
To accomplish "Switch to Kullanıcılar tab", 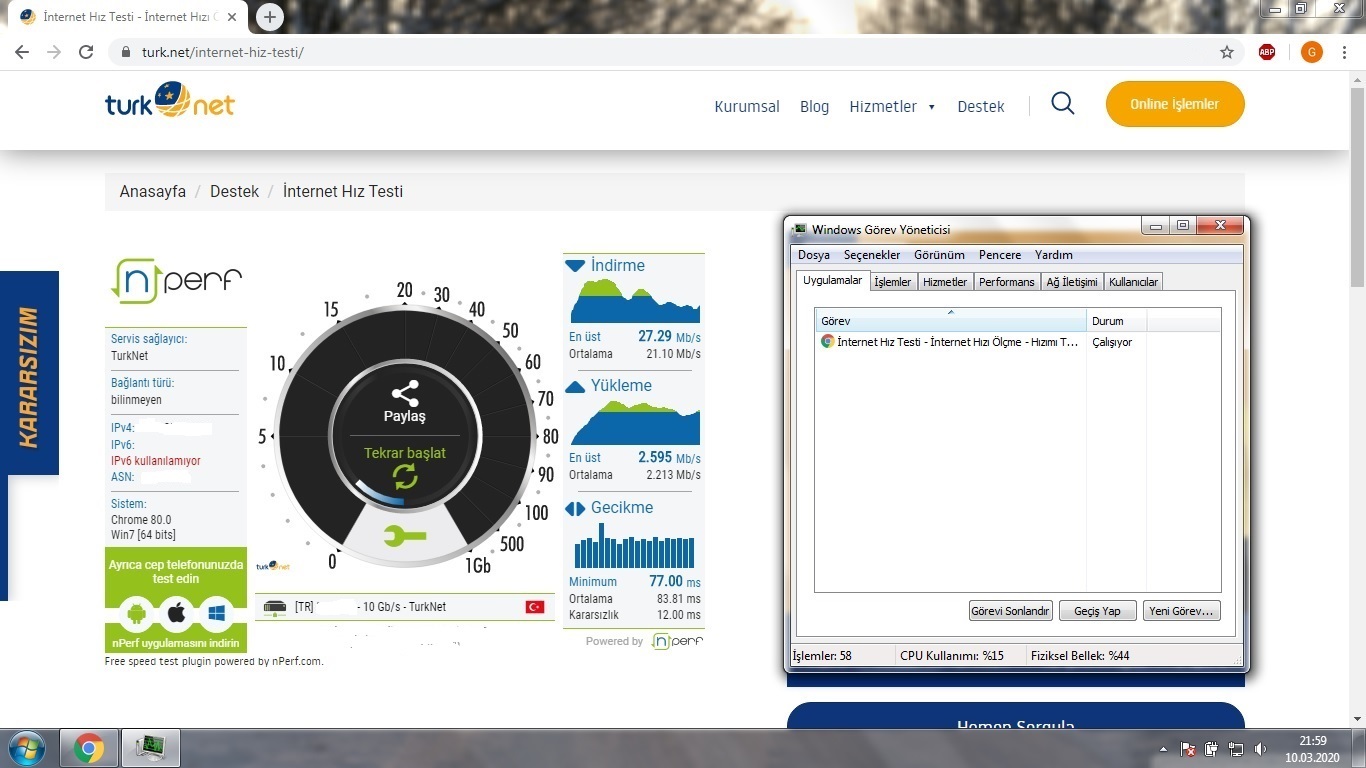I will (1133, 282).
